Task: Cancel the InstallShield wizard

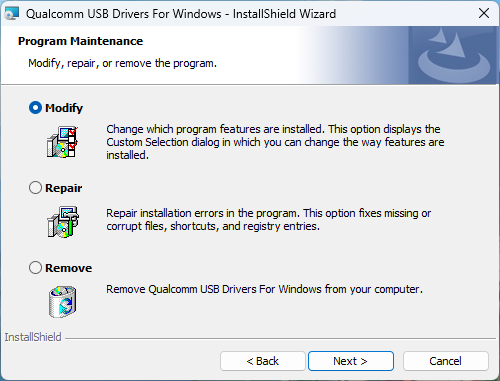Action: click(x=446, y=361)
